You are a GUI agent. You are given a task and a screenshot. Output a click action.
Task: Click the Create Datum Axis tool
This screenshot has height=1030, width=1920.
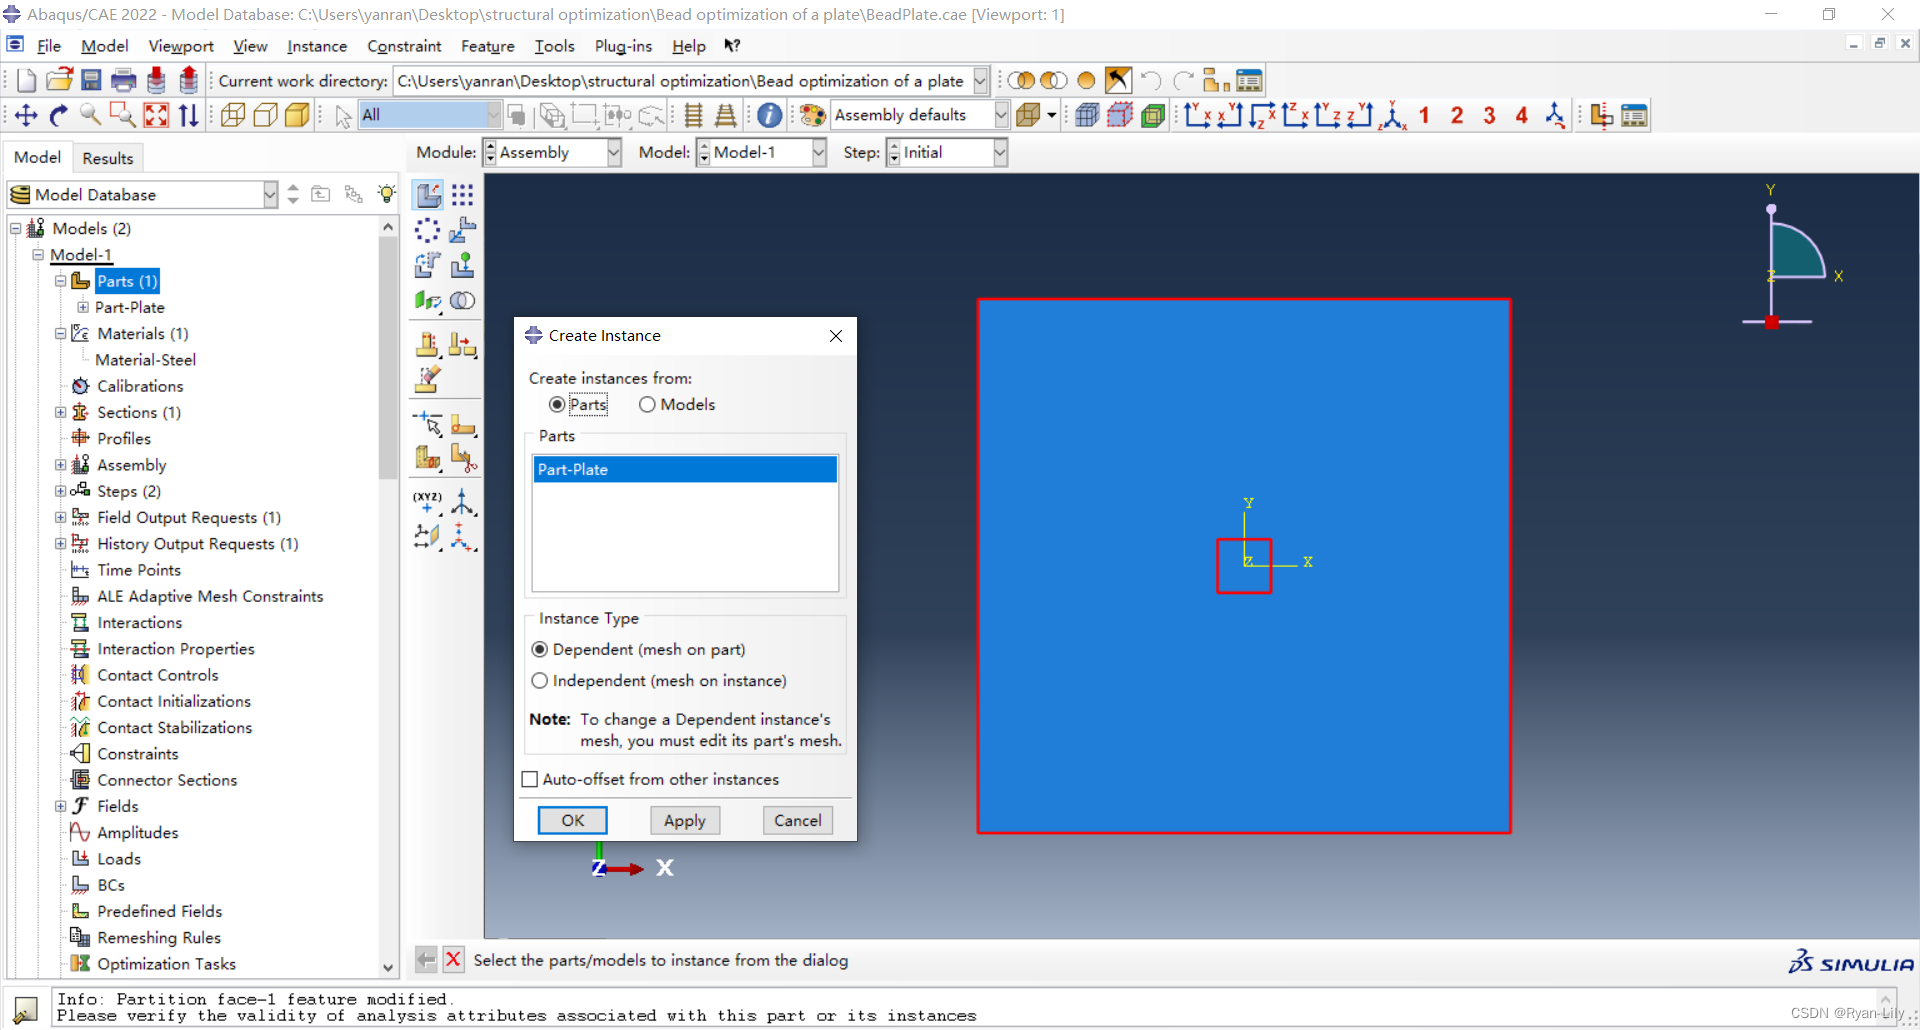click(x=462, y=501)
